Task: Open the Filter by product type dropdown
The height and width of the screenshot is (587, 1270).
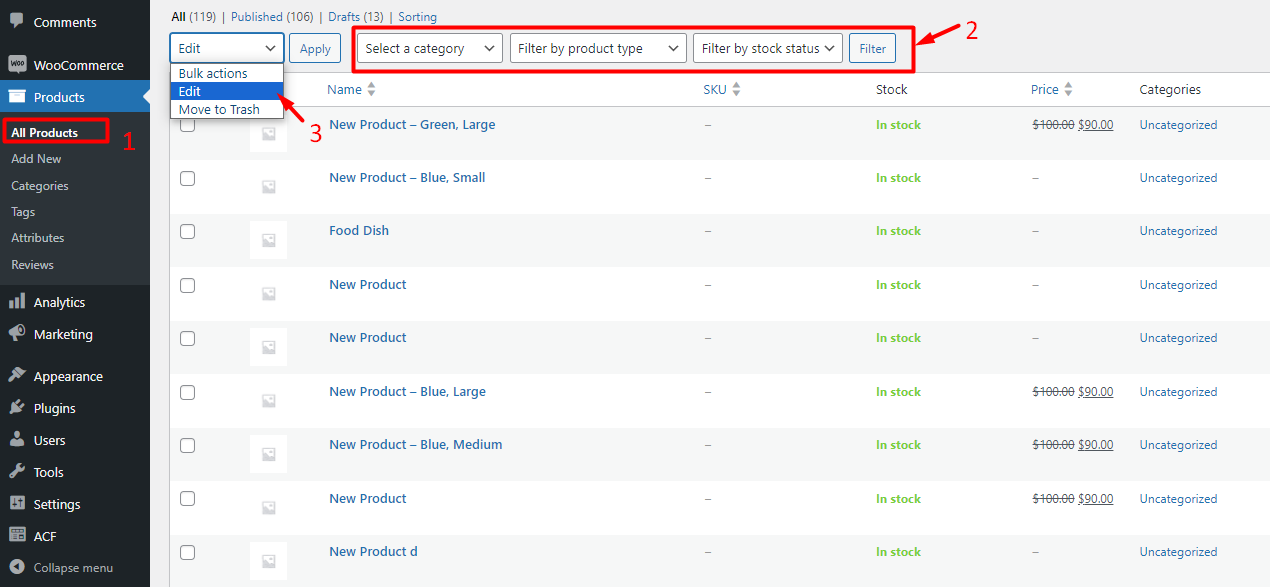Action: click(x=597, y=47)
